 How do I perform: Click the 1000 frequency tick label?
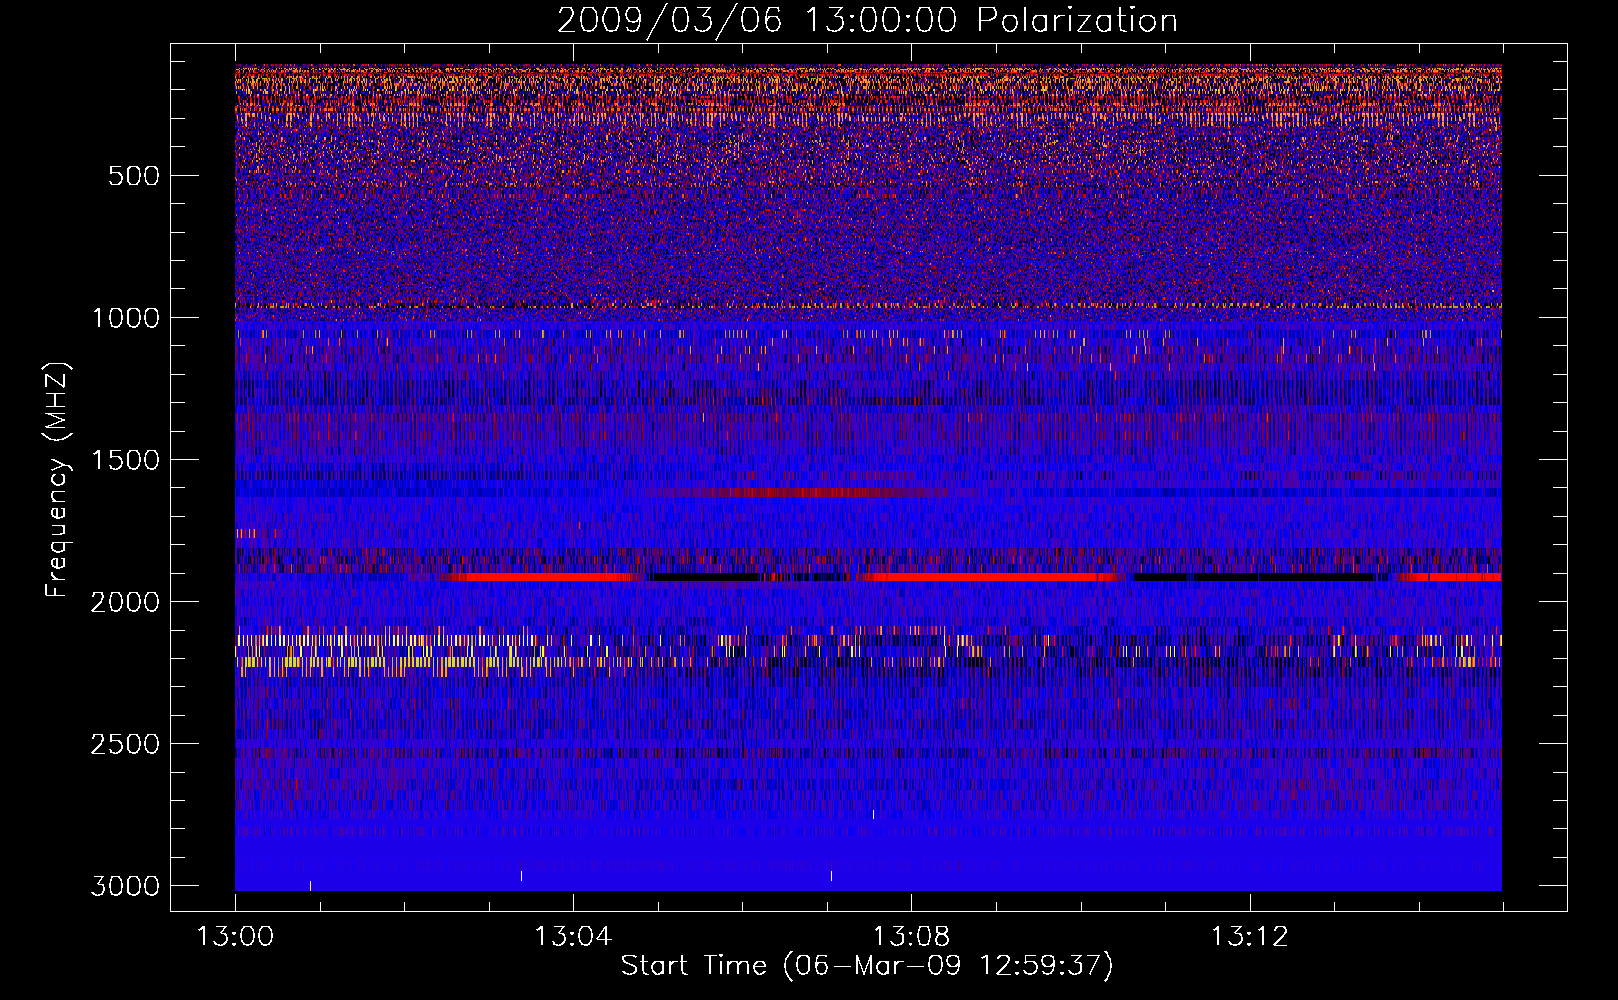[x=125, y=318]
